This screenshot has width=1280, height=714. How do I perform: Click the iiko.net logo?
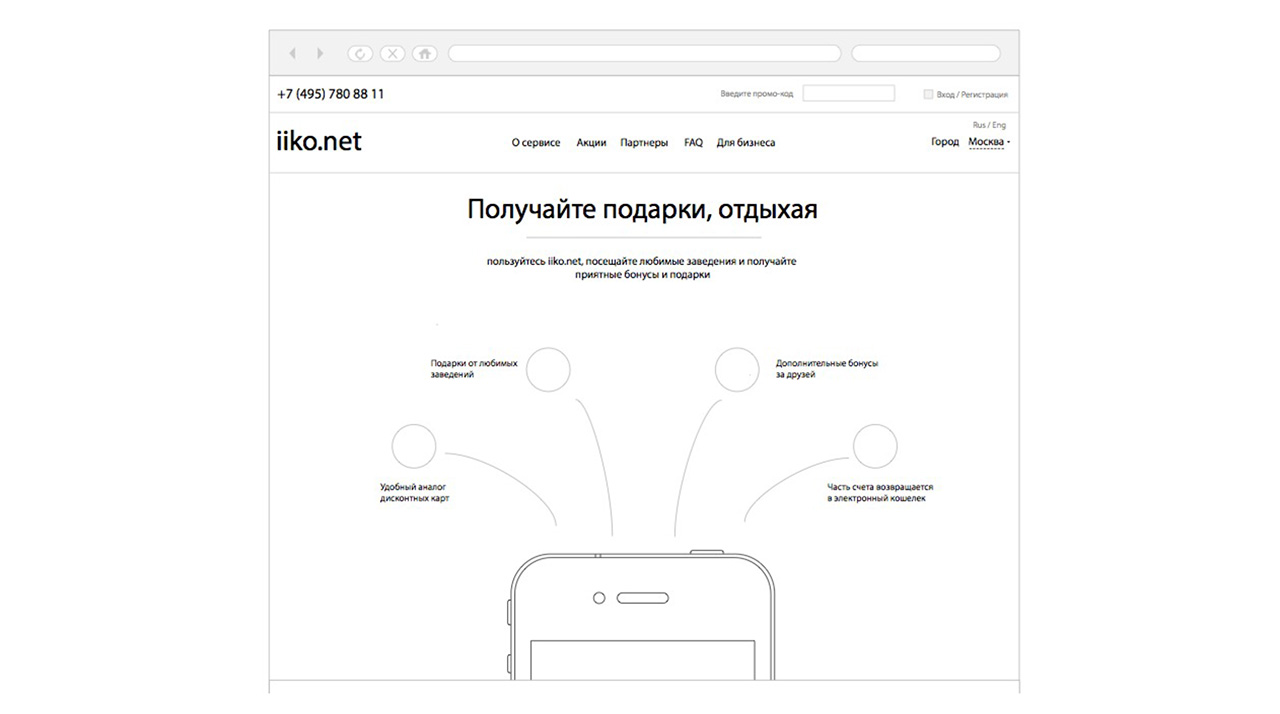pyautogui.click(x=319, y=142)
